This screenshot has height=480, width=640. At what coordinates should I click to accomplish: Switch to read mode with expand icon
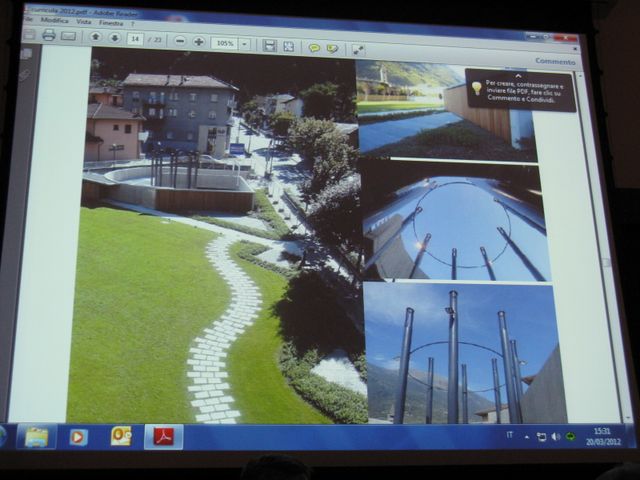point(358,50)
